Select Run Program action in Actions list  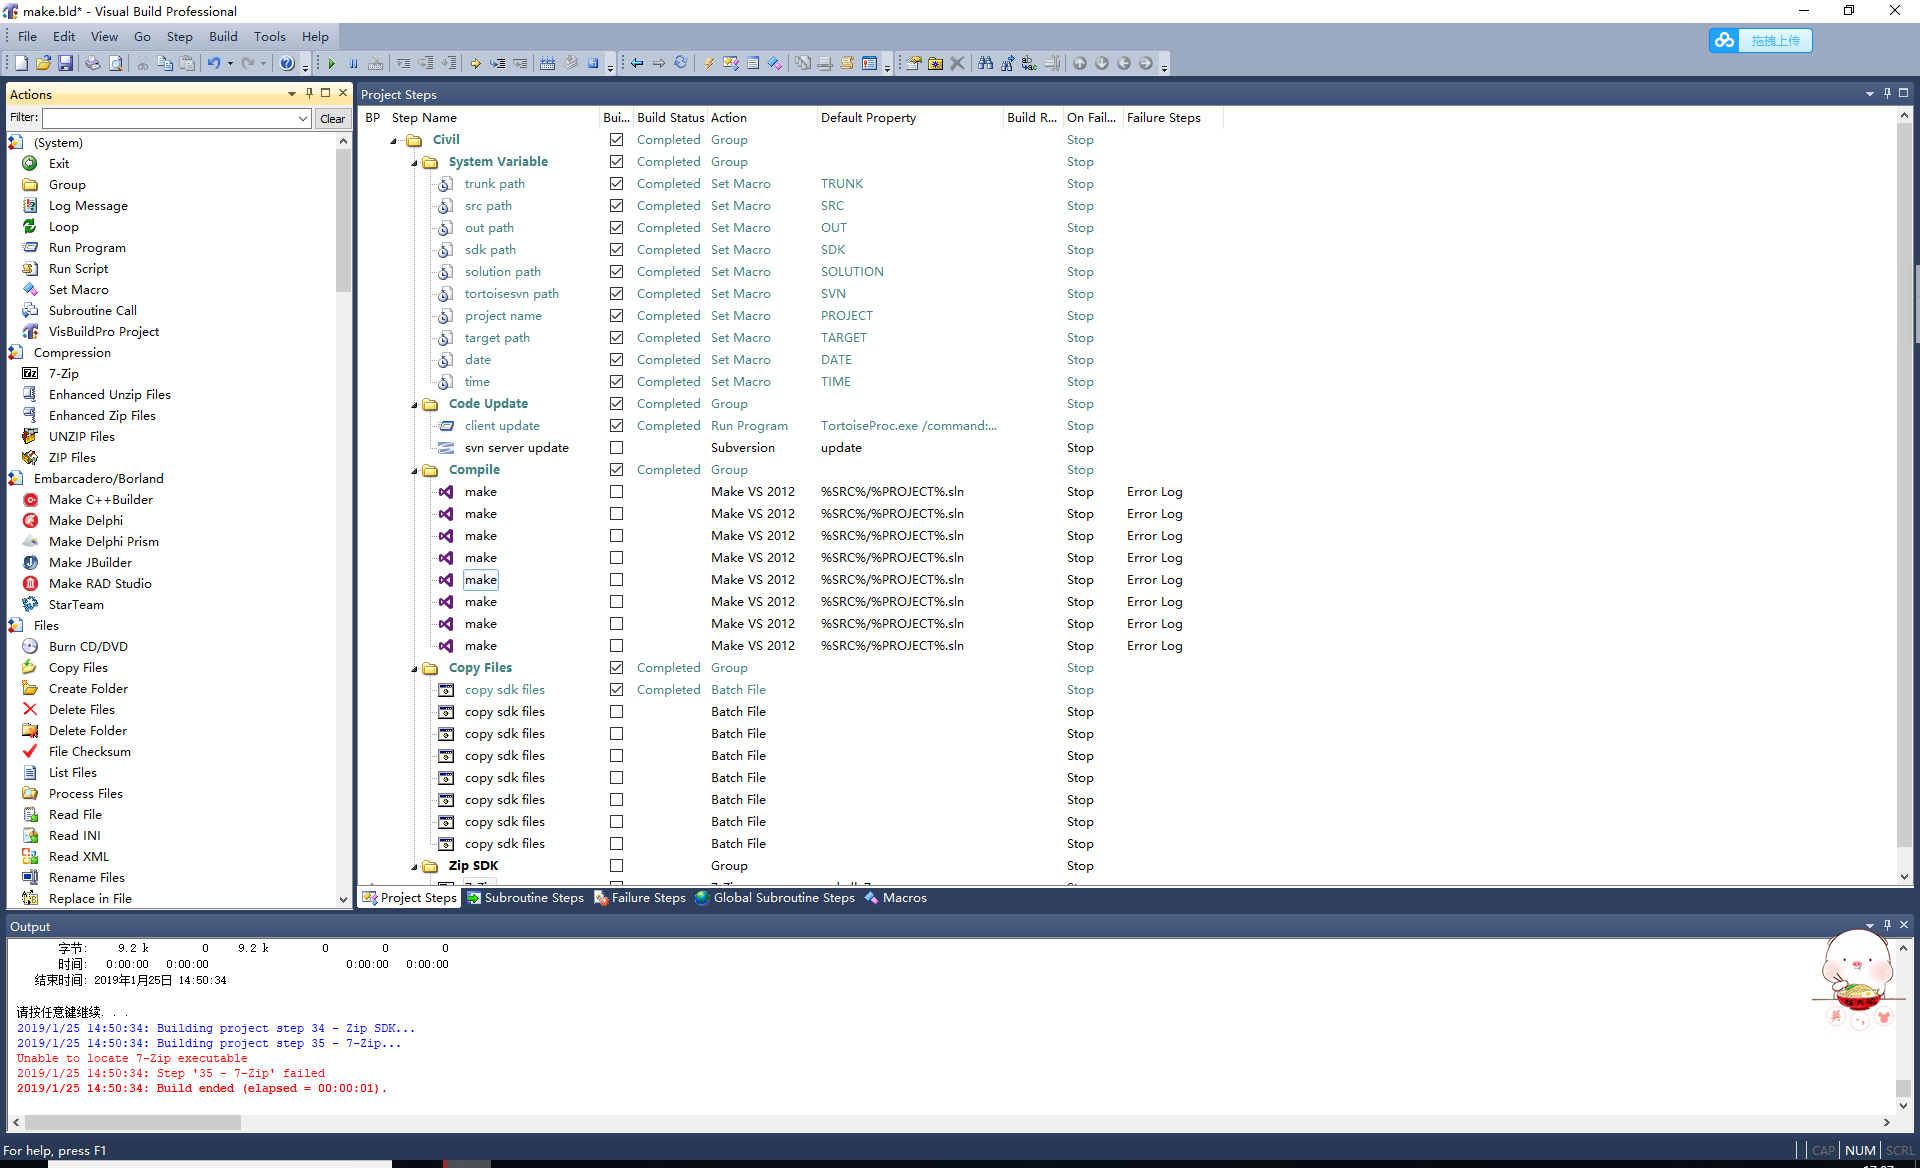87,248
